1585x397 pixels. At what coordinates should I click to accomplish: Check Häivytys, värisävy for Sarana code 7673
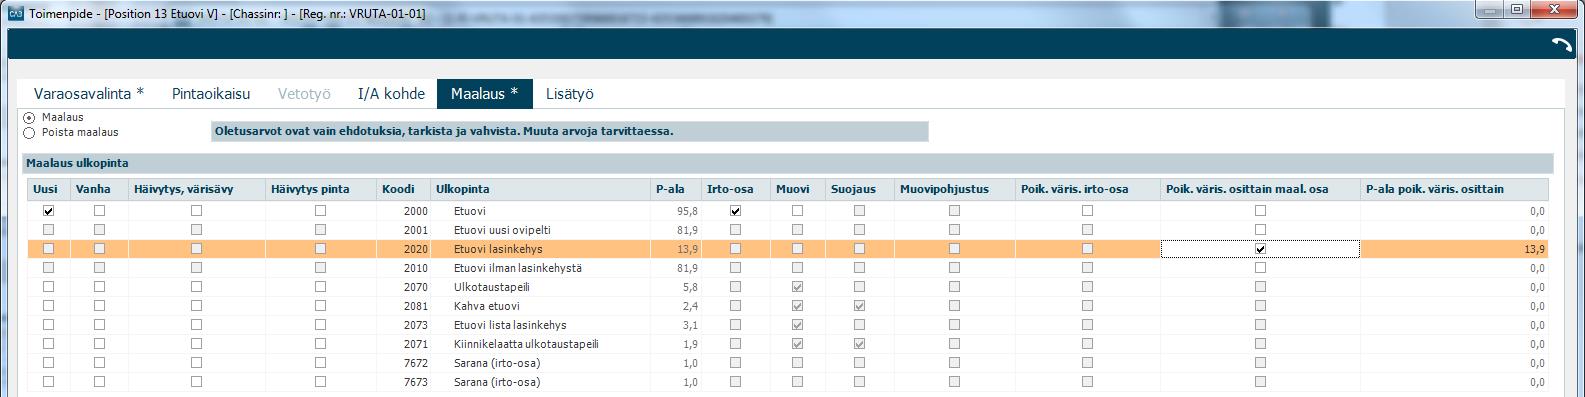coord(196,382)
